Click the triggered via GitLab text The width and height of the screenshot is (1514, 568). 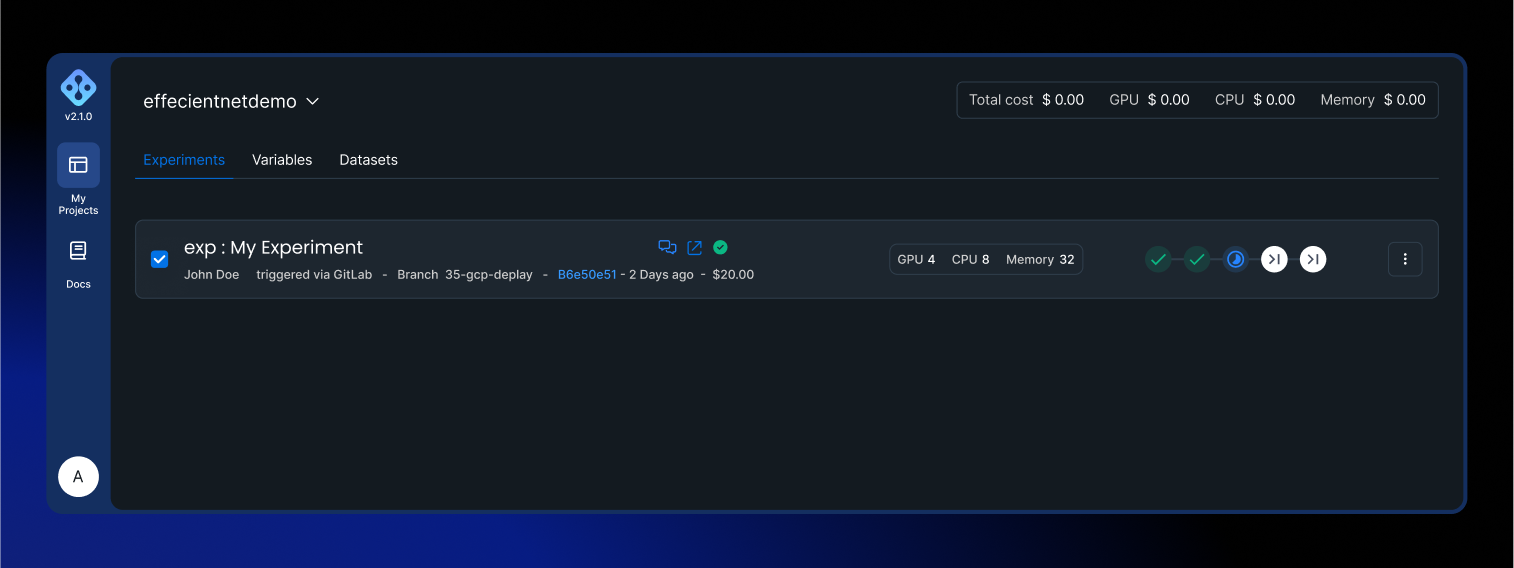(314, 274)
